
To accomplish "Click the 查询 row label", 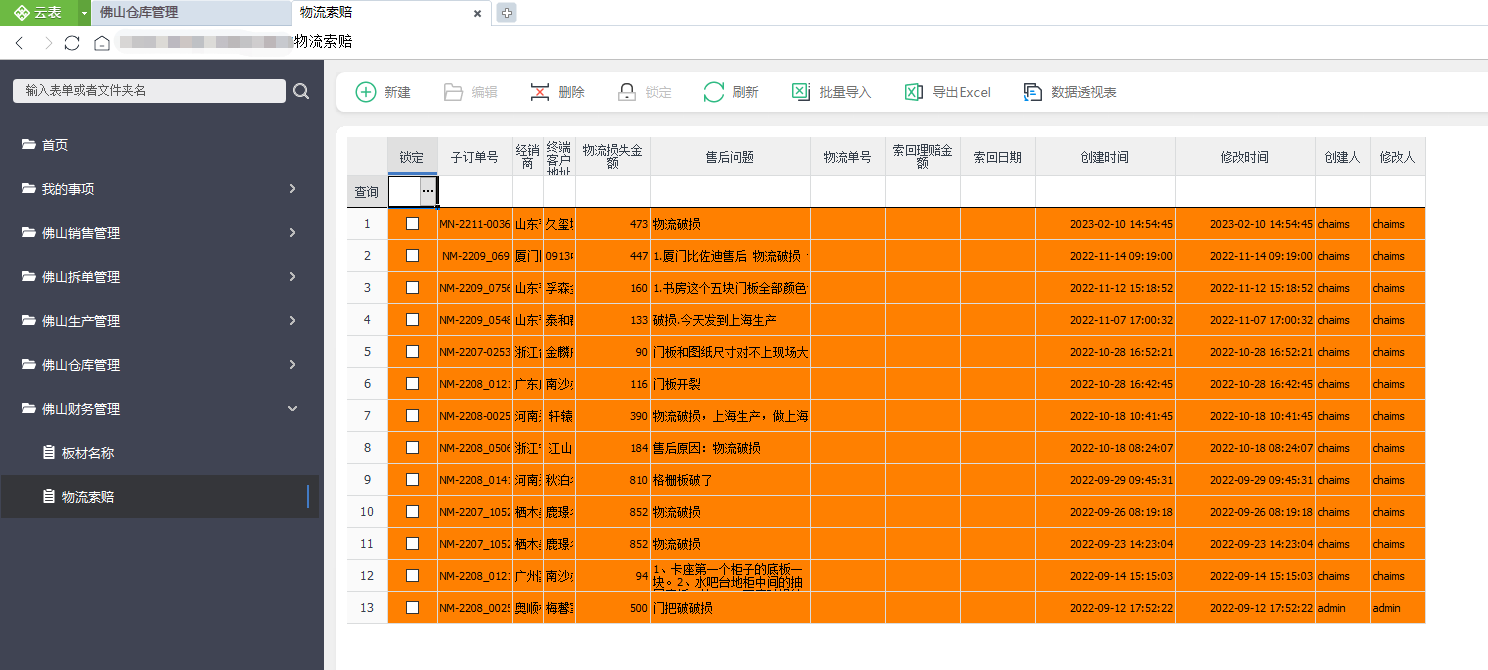I will (x=367, y=192).
